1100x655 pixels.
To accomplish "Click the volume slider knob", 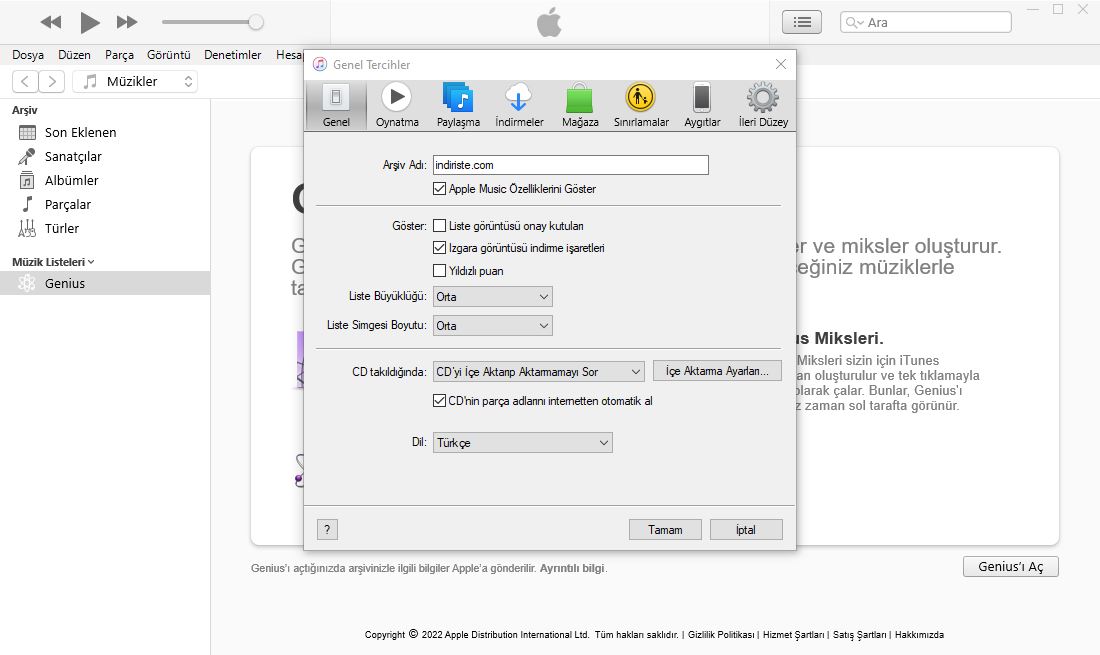I will pos(256,22).
